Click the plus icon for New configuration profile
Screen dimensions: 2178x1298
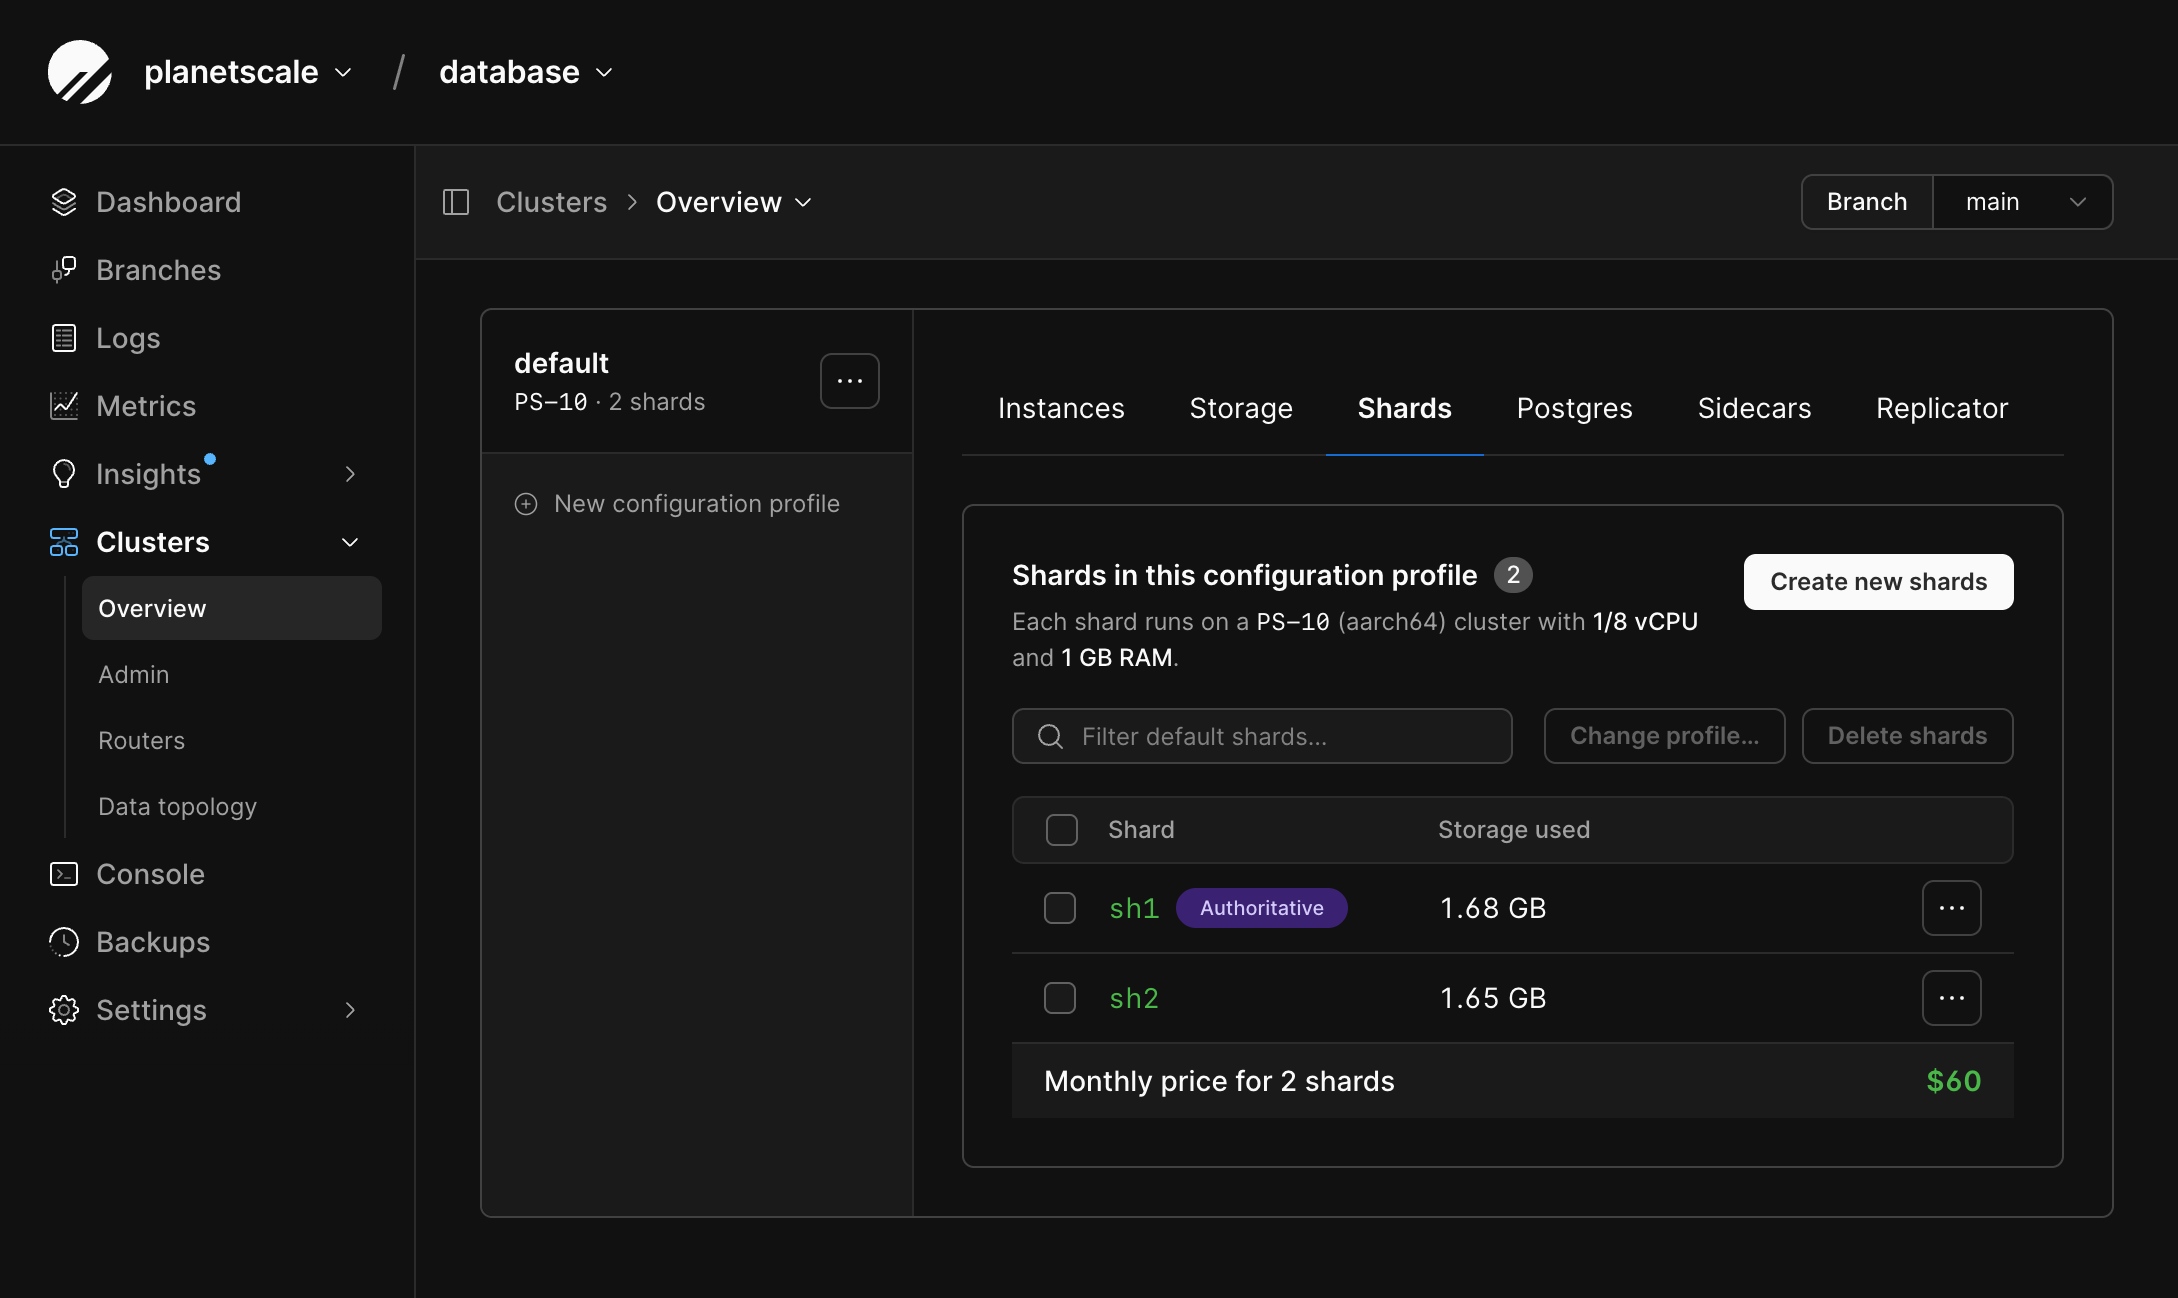(526, 504)
